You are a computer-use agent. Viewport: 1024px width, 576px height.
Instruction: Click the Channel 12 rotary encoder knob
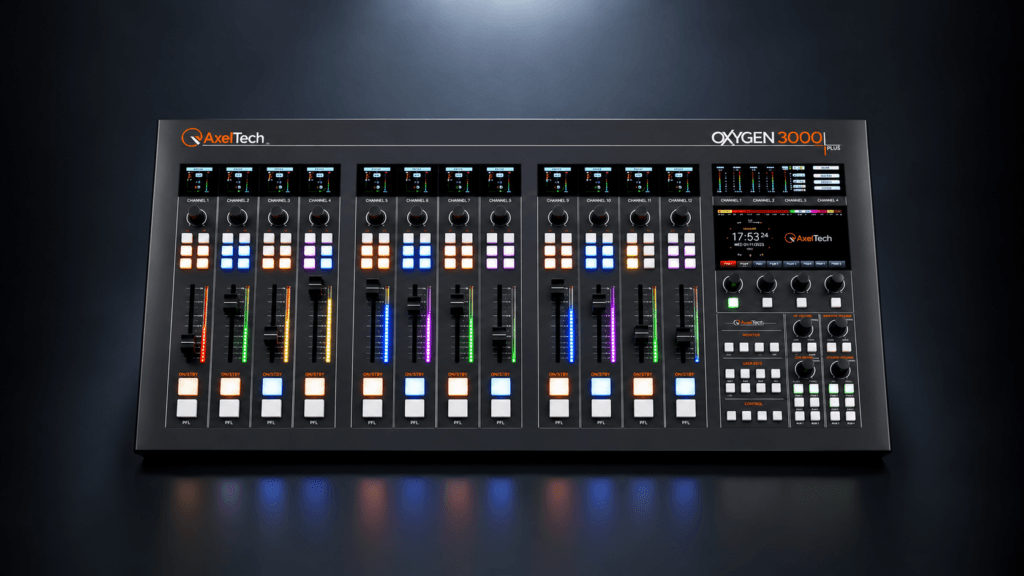pyautogui.click(x=680, y=217)
